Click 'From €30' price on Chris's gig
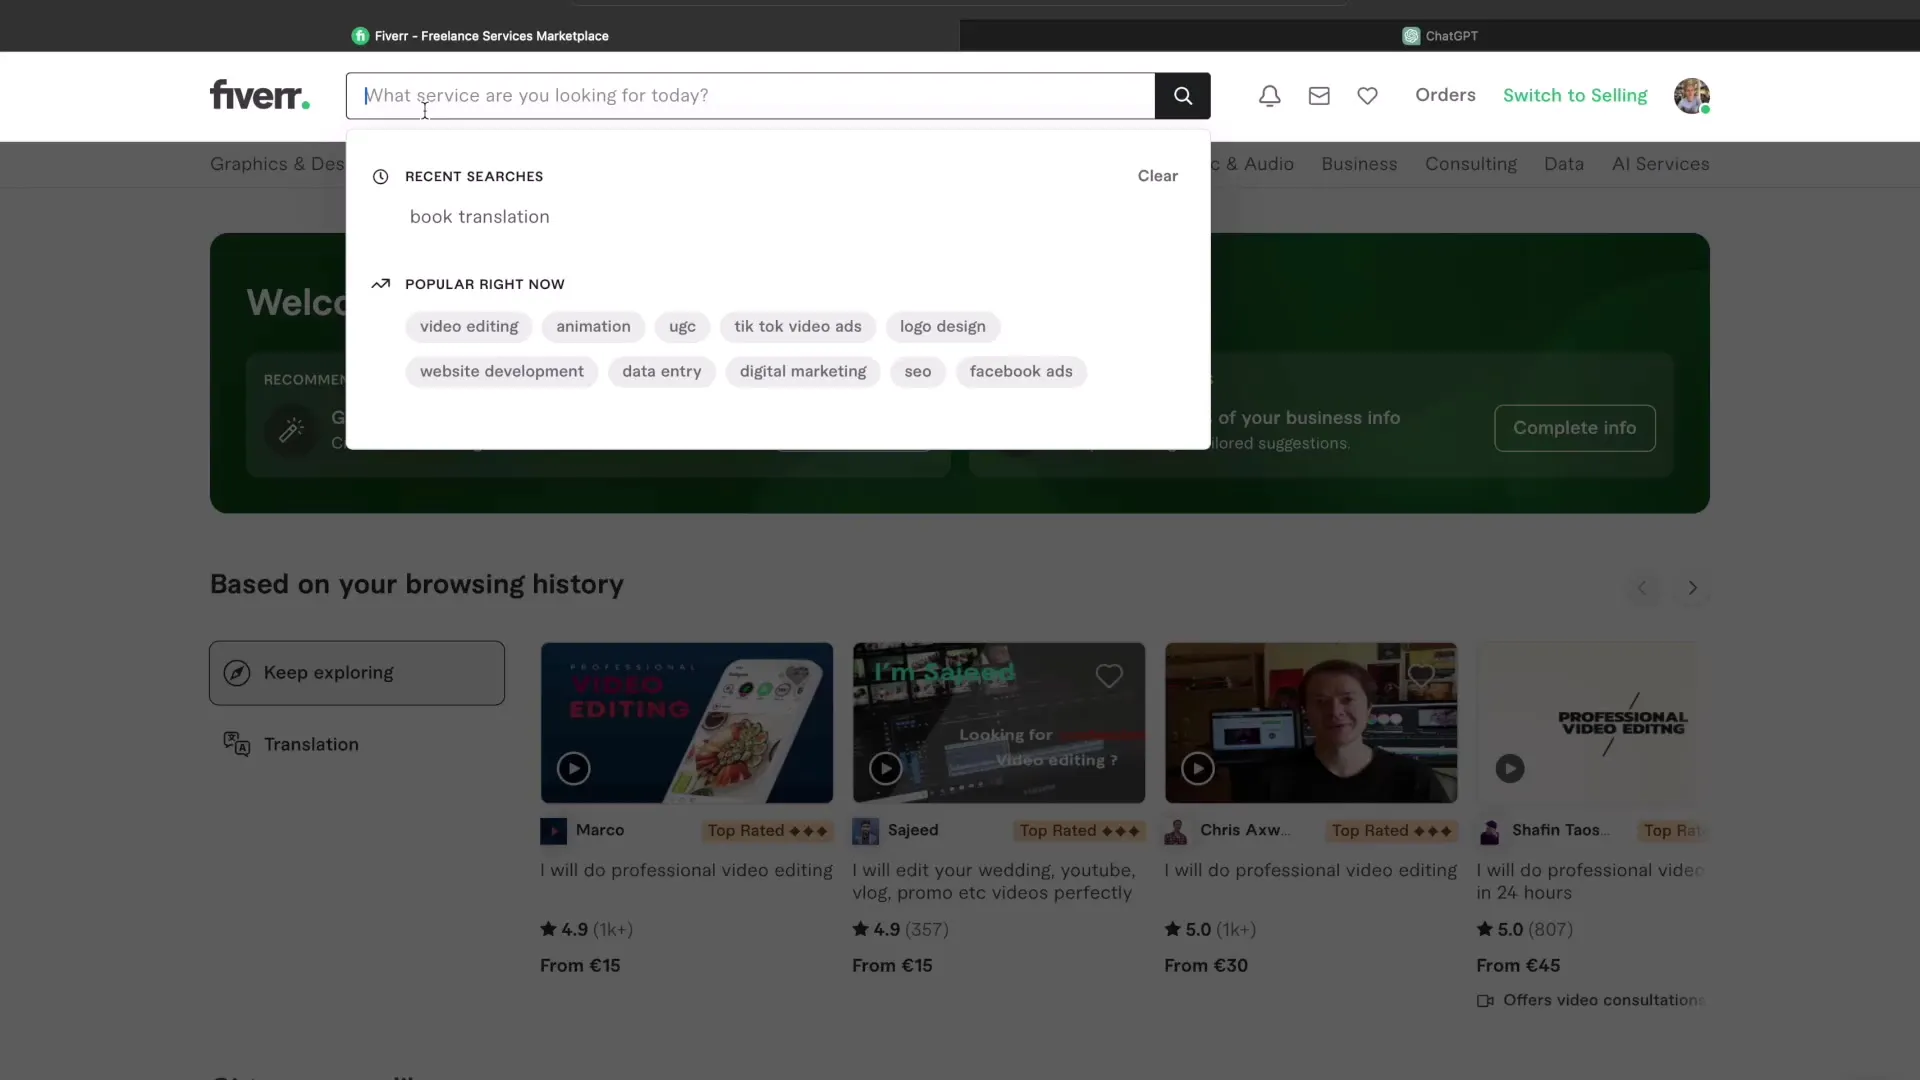This screenshot has height=1080, width=1920. pyautogui.click(x=1206, y=966)
